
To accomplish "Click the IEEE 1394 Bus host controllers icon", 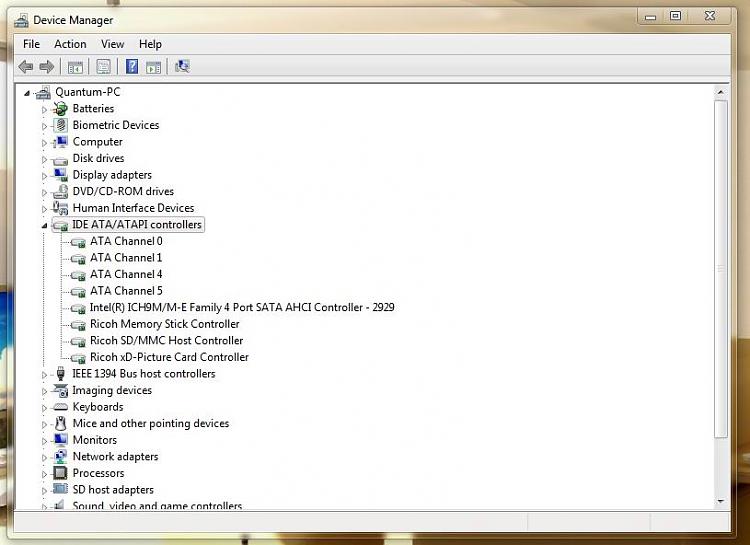I will [x=60, y=374].
